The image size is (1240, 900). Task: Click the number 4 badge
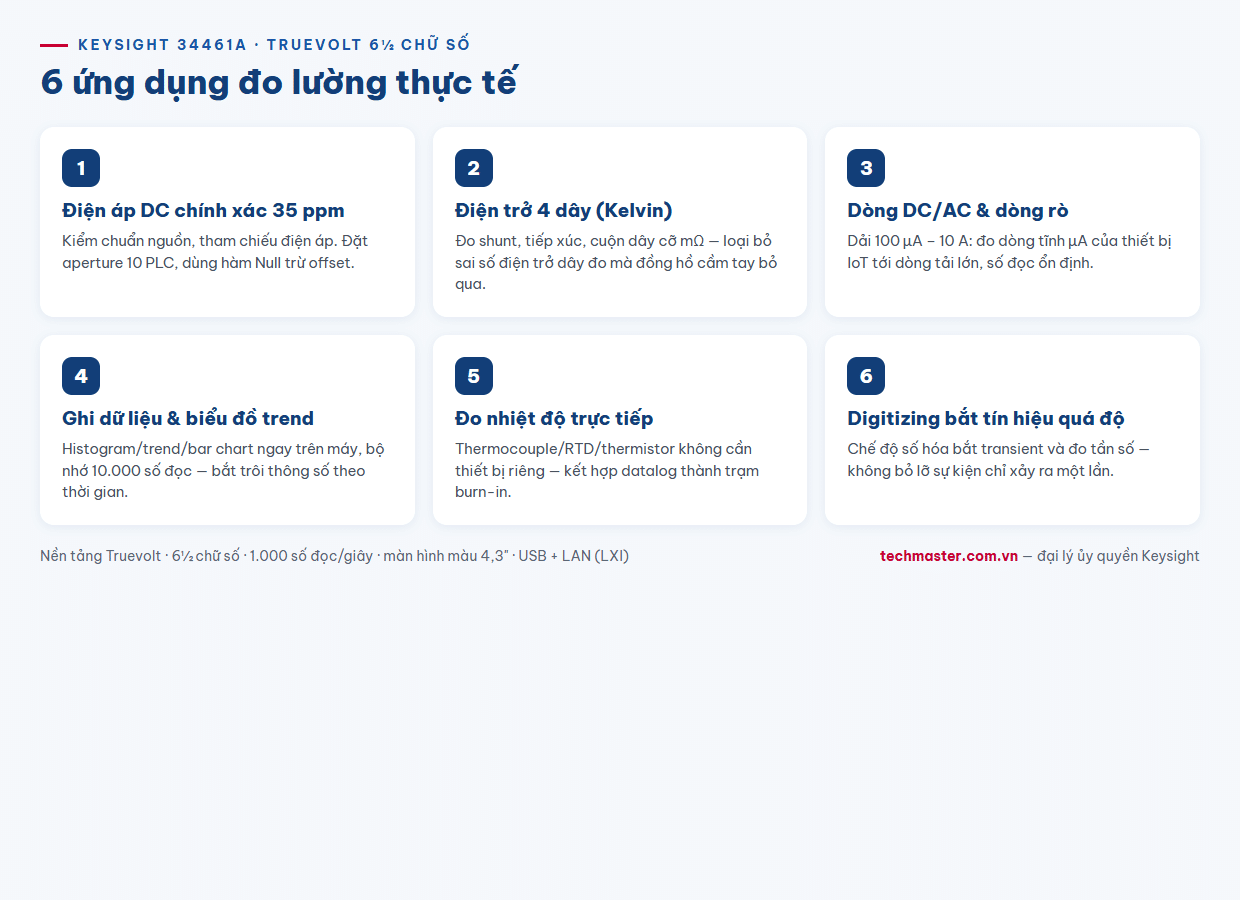tap(81, 376)
